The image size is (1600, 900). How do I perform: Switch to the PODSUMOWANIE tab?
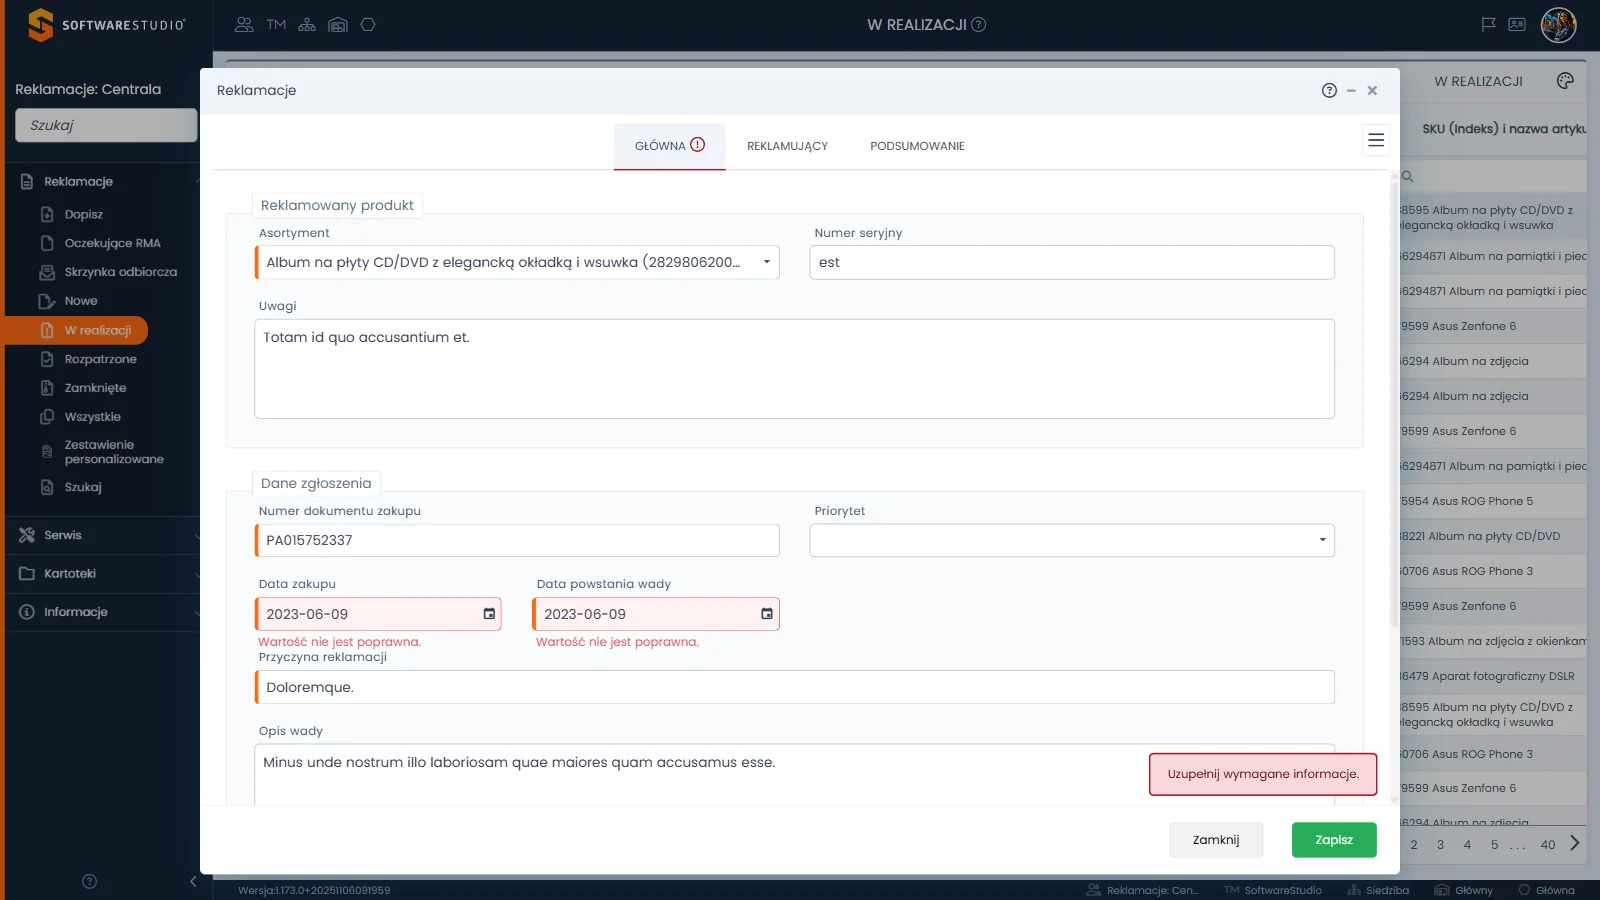917,146
